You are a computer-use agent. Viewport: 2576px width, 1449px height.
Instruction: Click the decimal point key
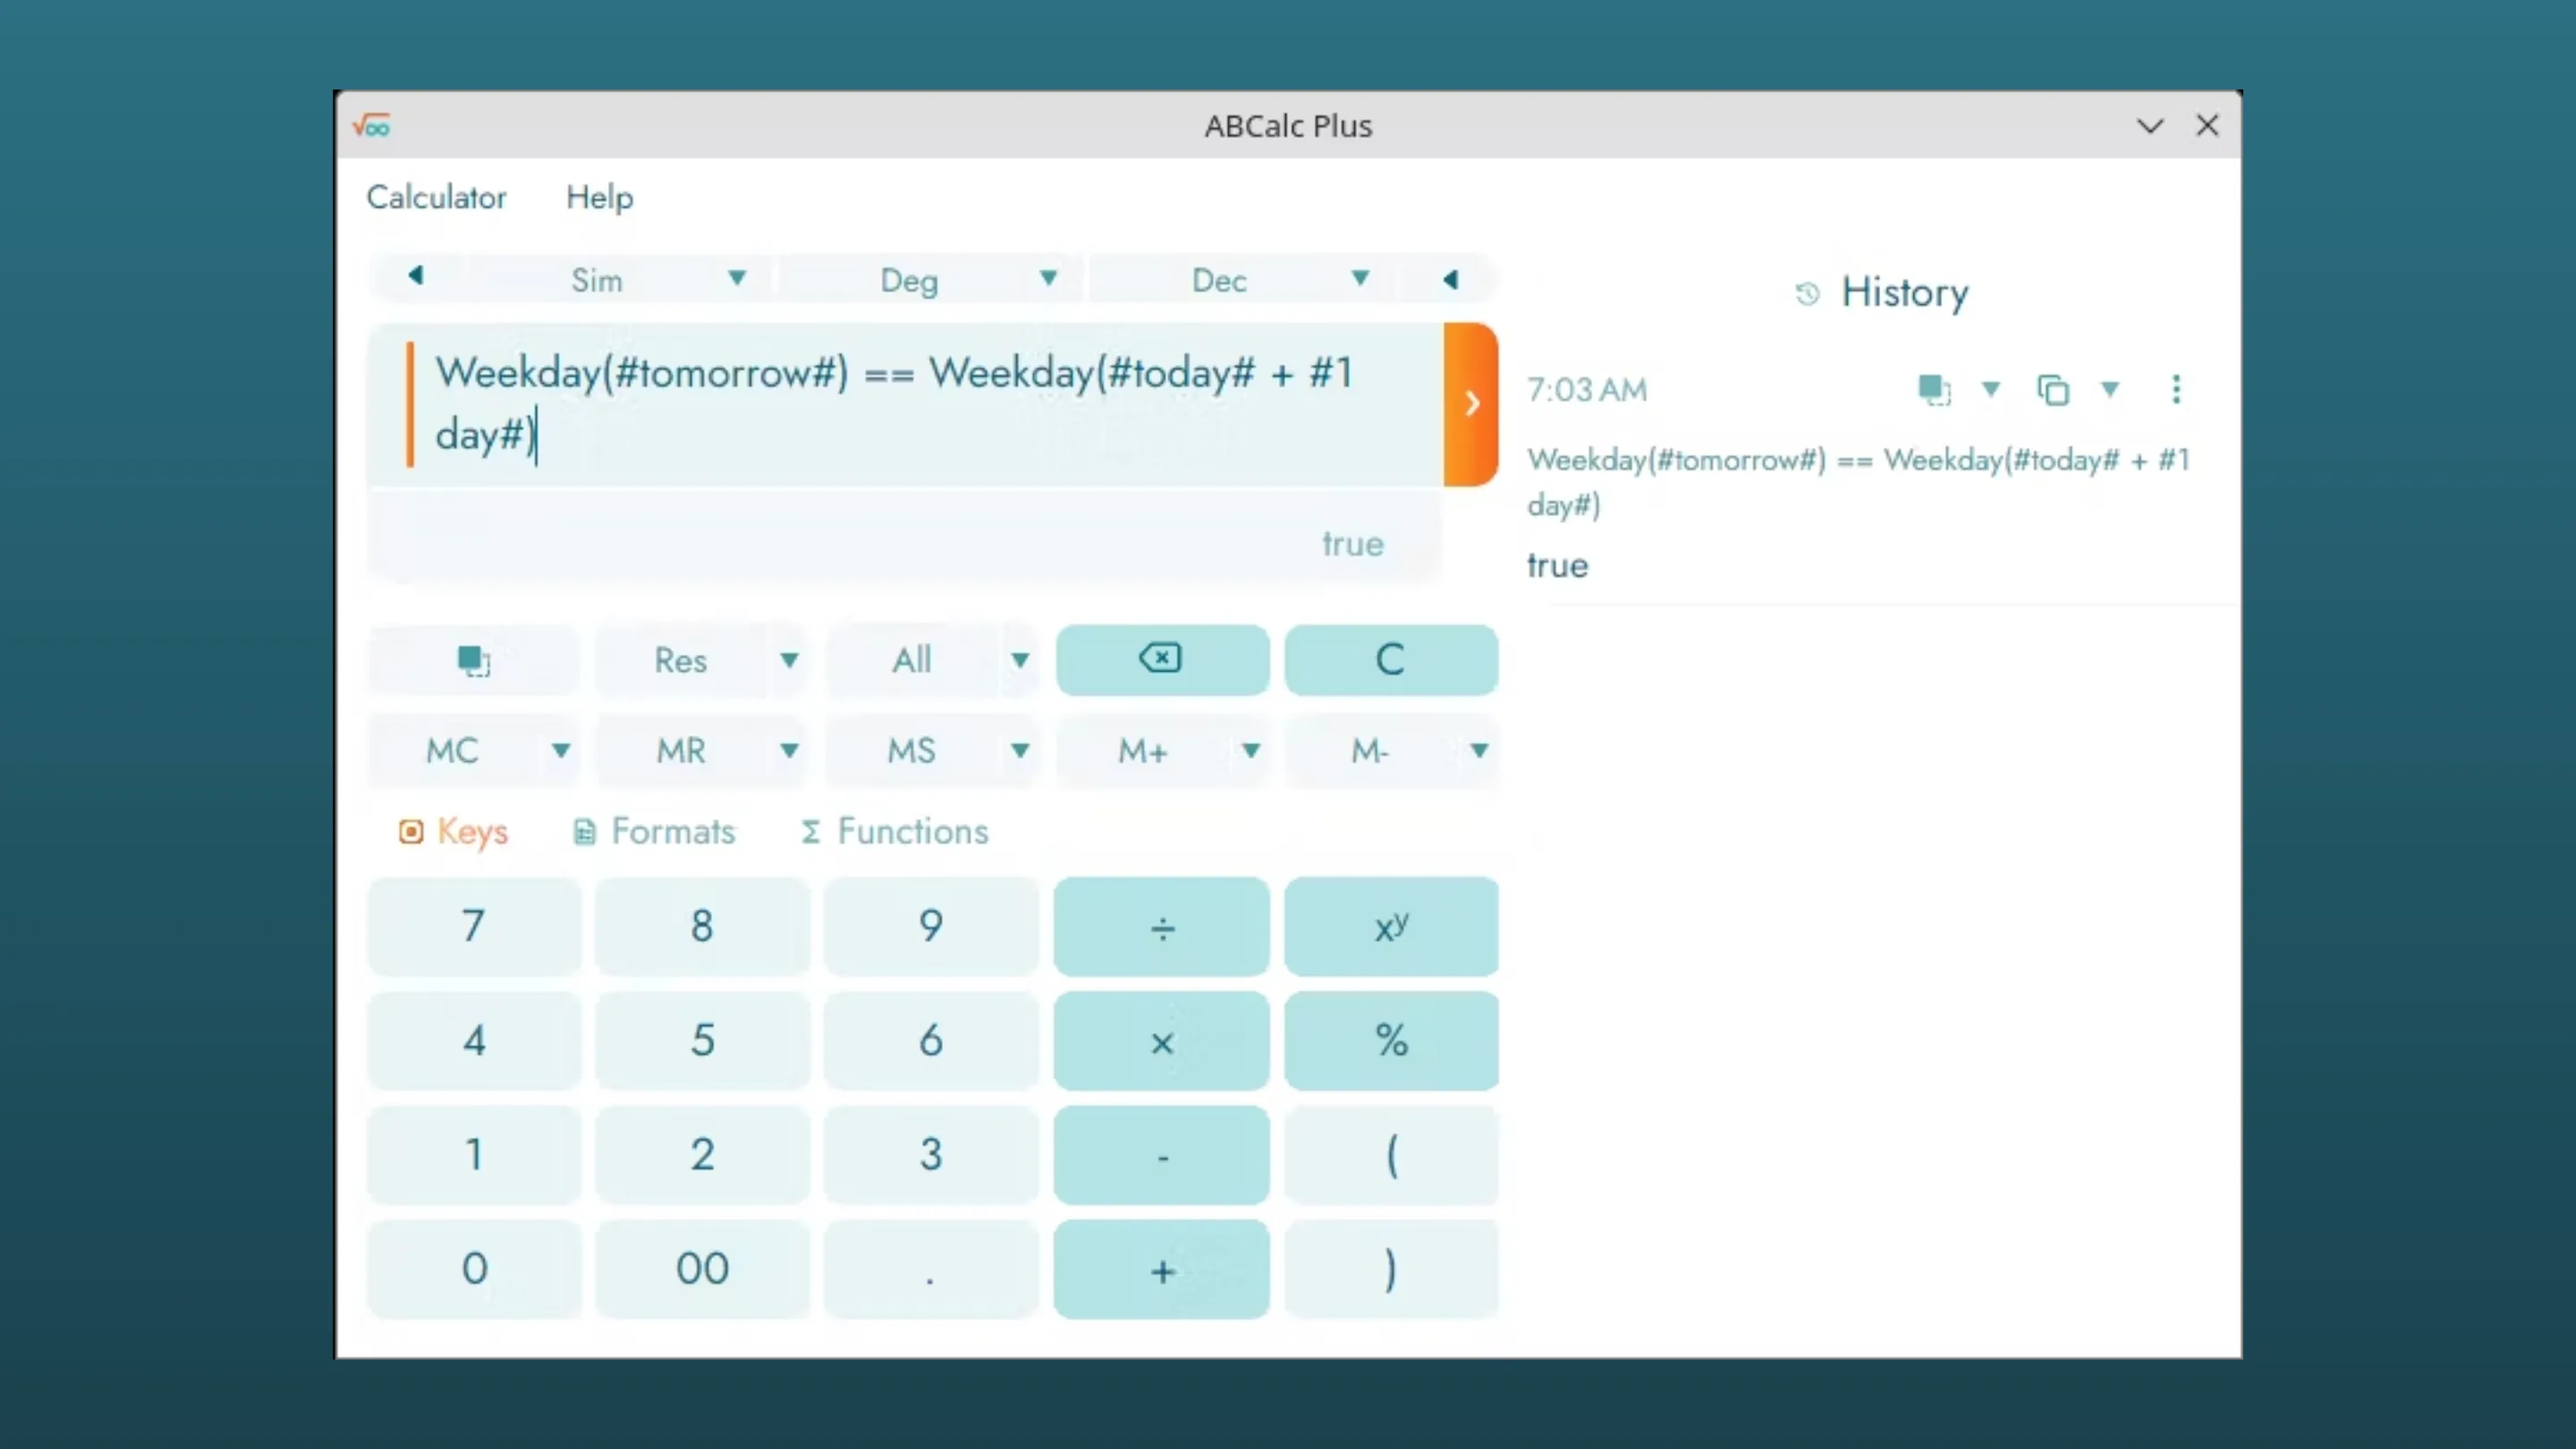coord(931,1269)
